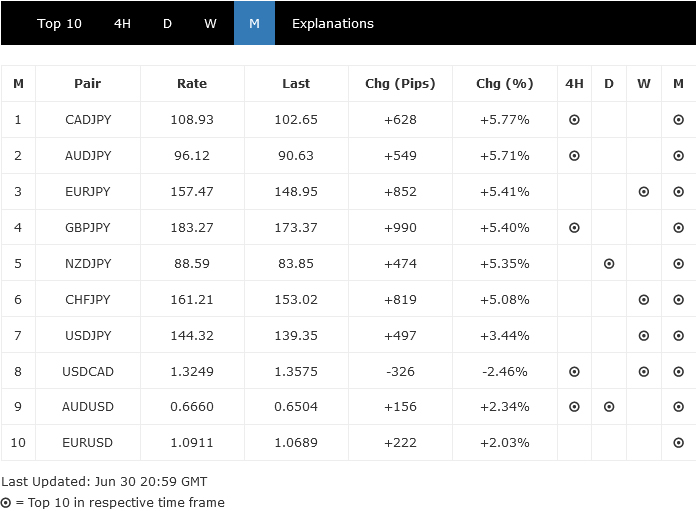Click AUDJPY monthly top-10 marker icon
The width and height of the screenshot is (696, 511).
(x=678, y=156)
